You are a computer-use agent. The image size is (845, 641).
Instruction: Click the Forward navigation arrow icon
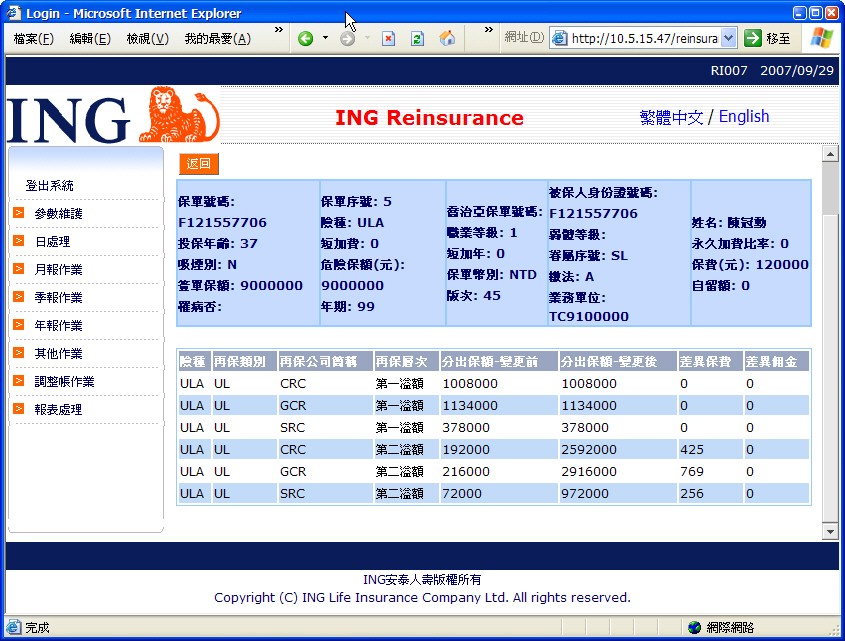(x=348, y=38)
